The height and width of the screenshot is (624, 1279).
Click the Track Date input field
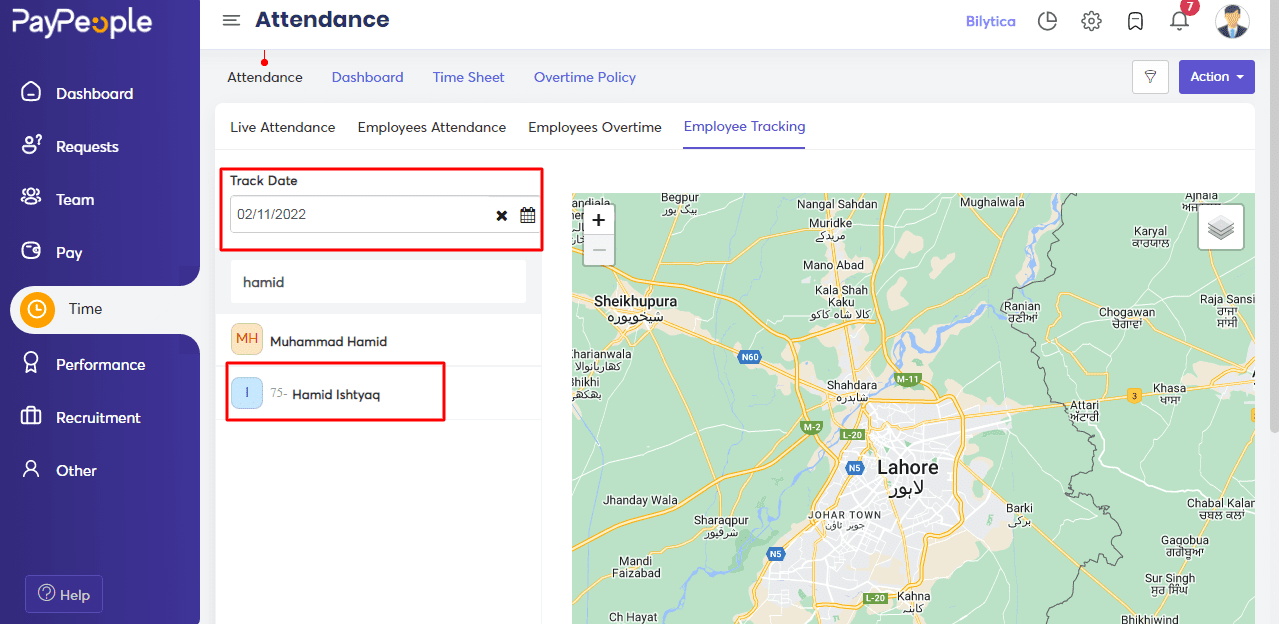384,214
